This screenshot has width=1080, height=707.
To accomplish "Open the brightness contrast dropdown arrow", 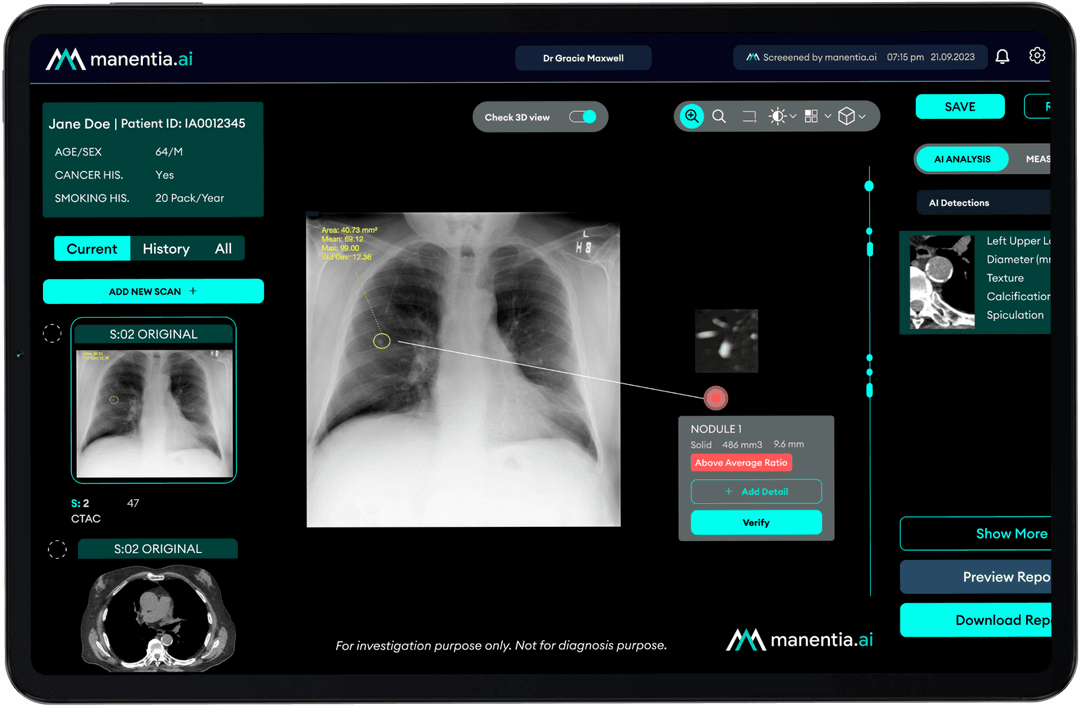I will coord(793,116).
